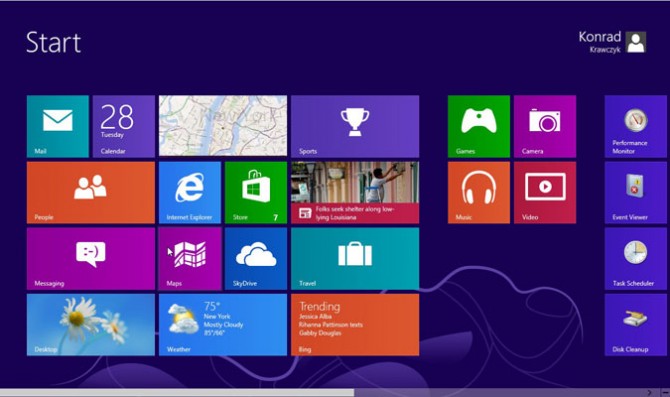Click the horizontal scrollbar thumb

pos(177,393)
